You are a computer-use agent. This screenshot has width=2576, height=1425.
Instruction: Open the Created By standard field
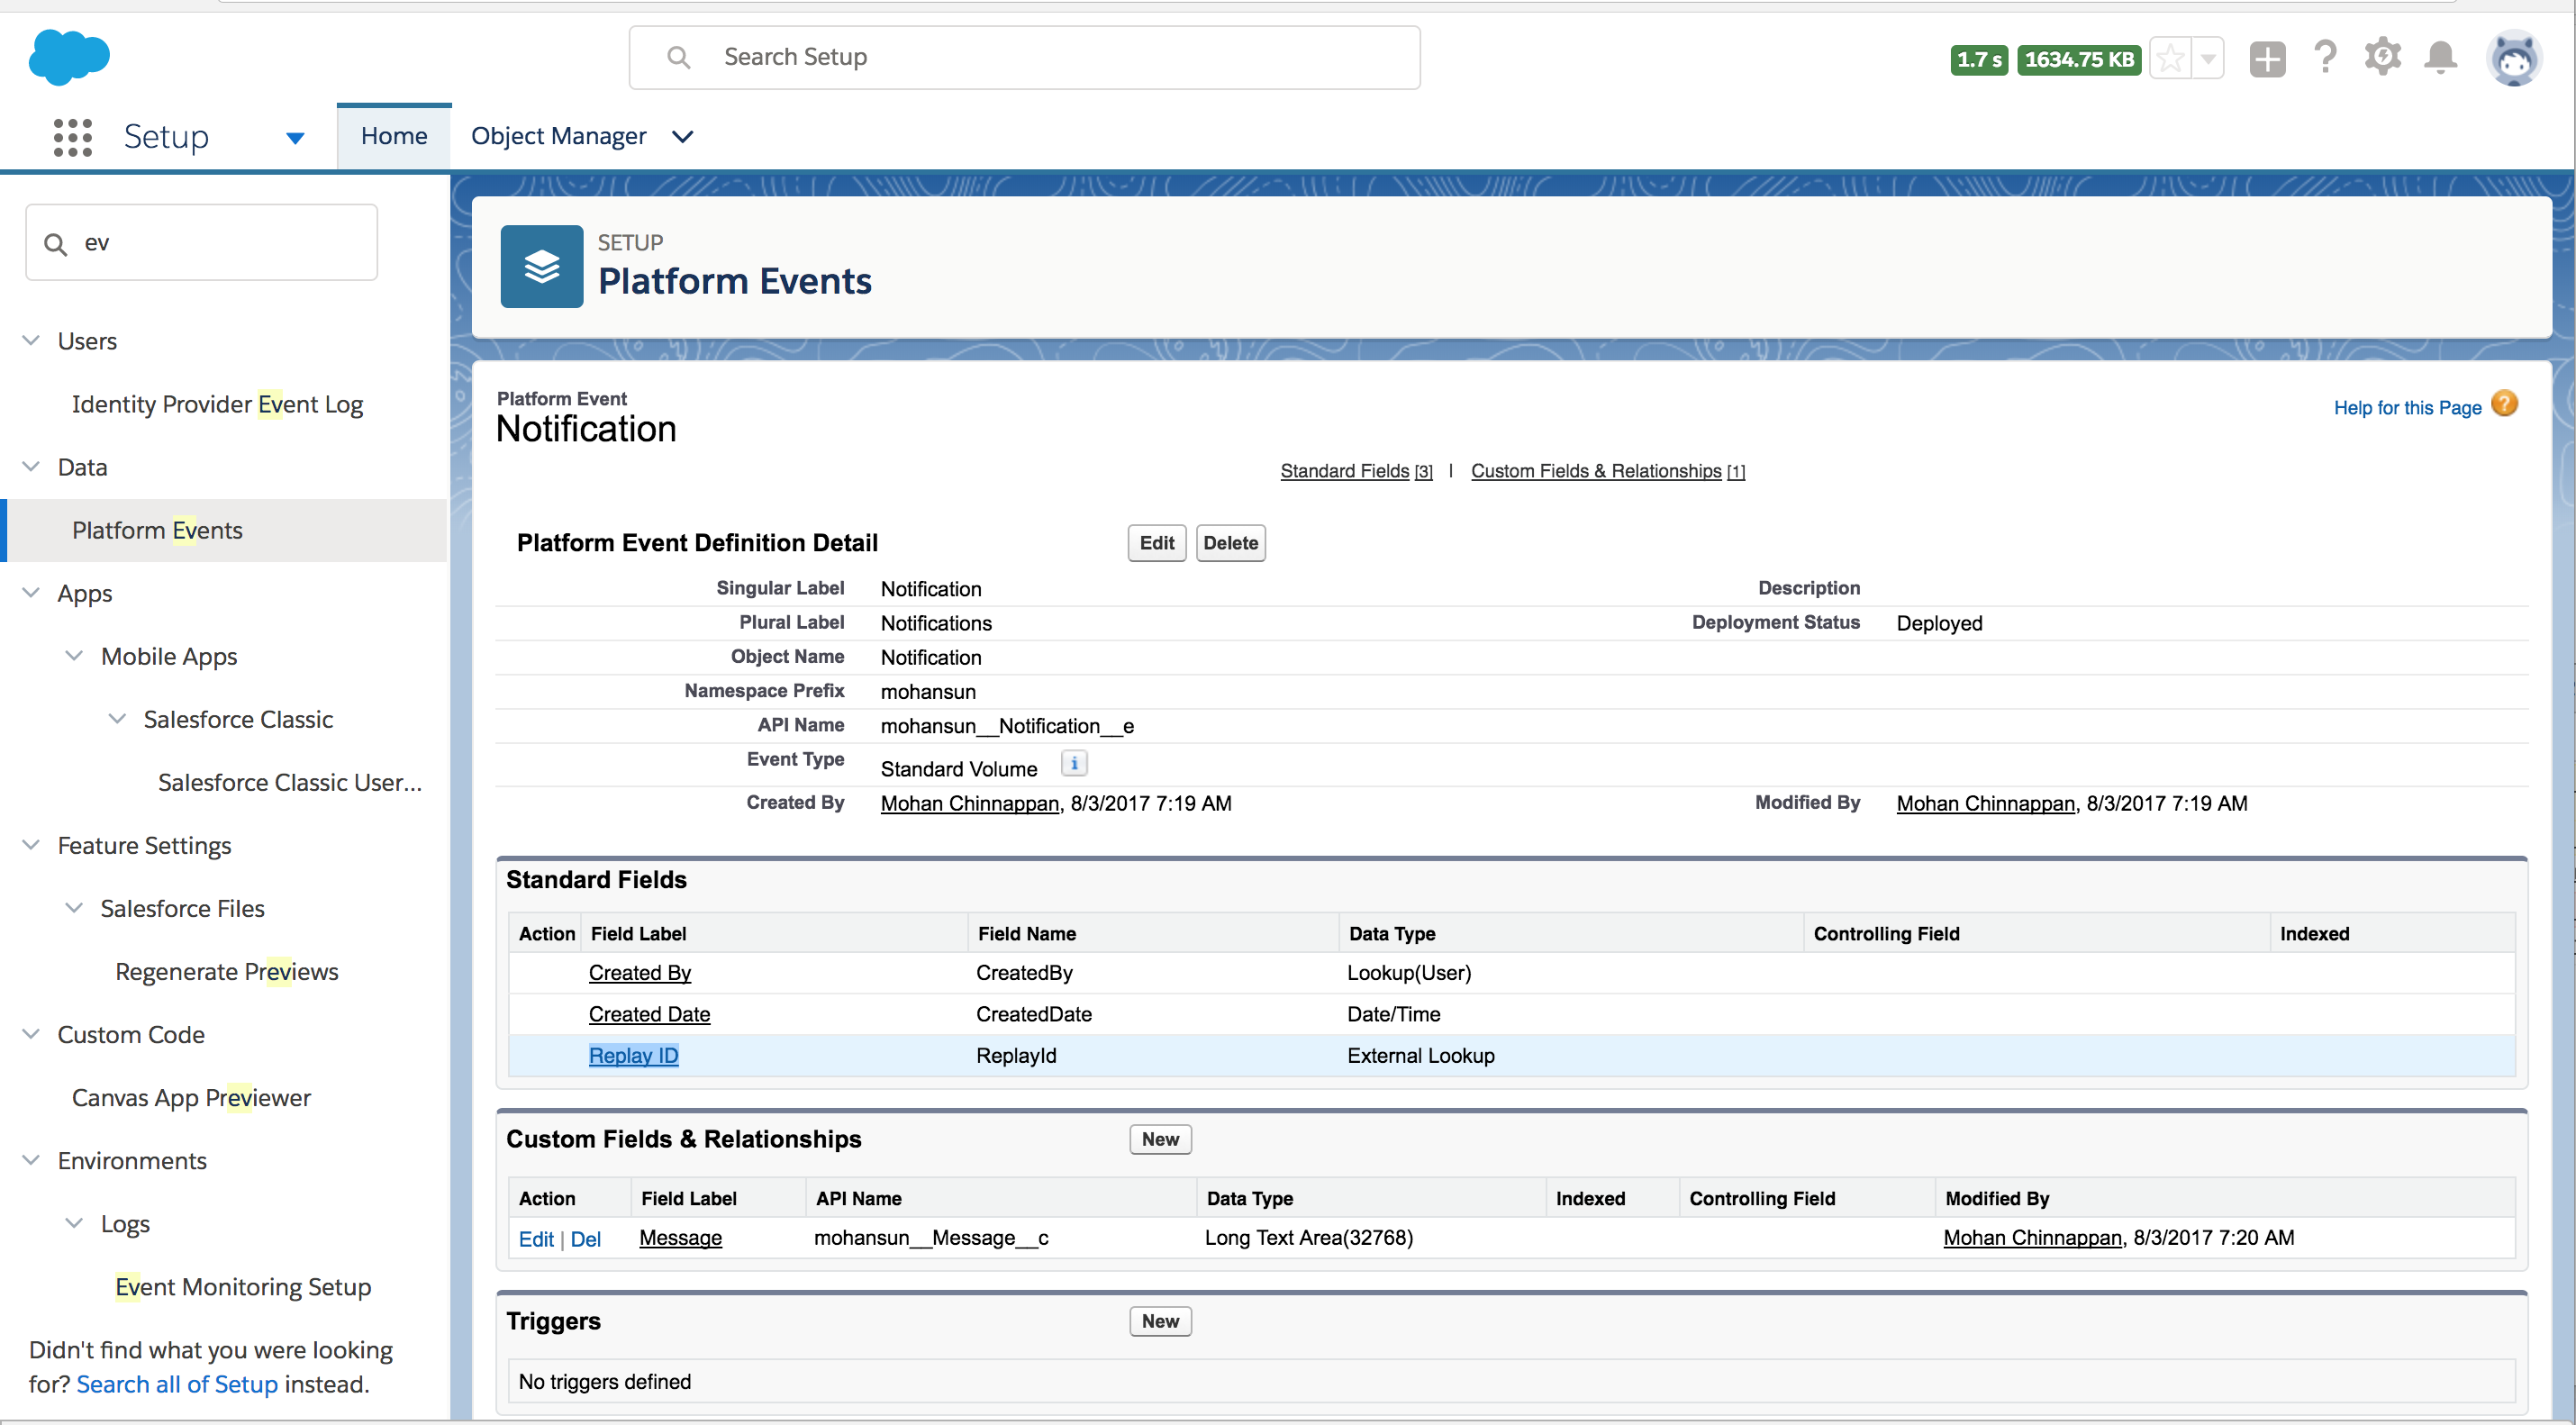(640, 973)
